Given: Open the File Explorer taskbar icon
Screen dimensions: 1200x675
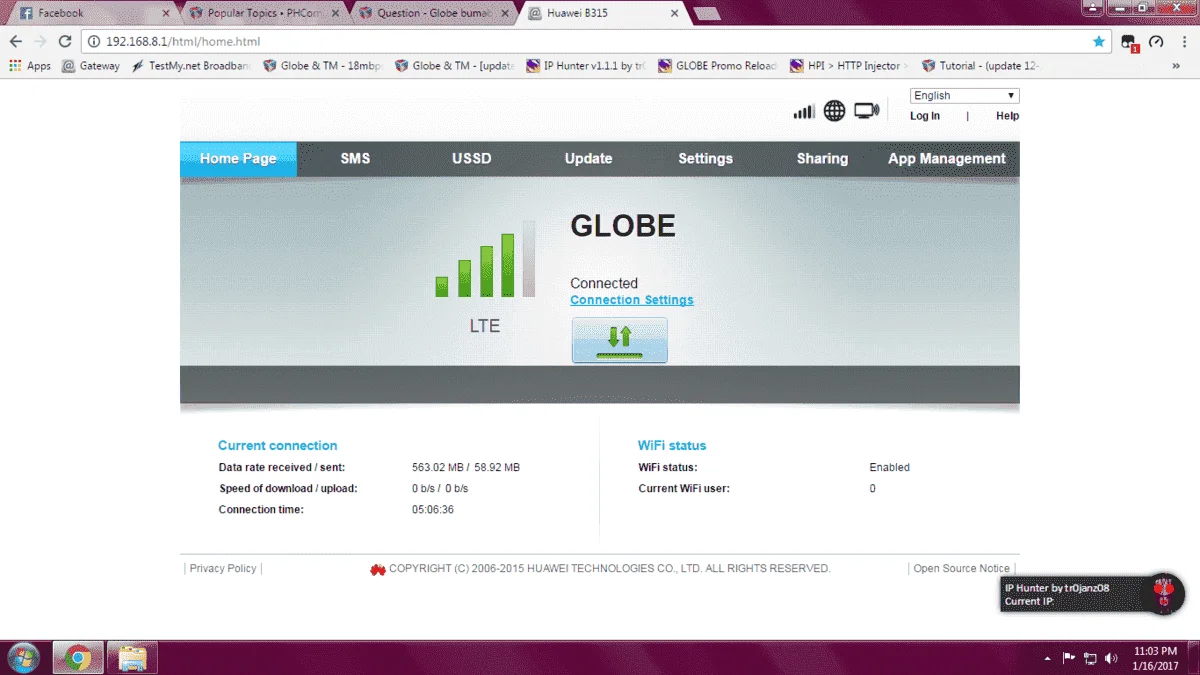Looking at the screenshot, I should click(132, 658).
